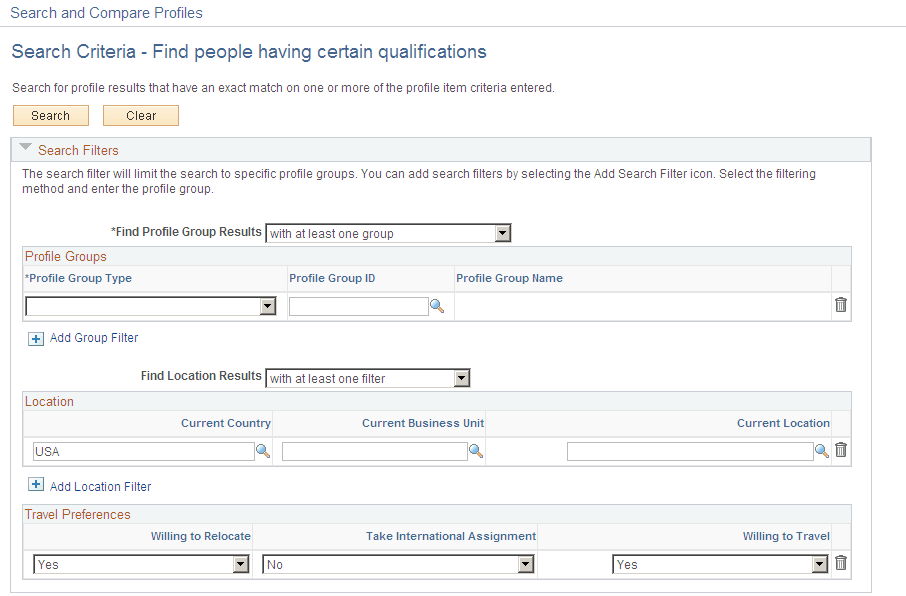Open the Take International Assignment dropdown

point(526,563)
